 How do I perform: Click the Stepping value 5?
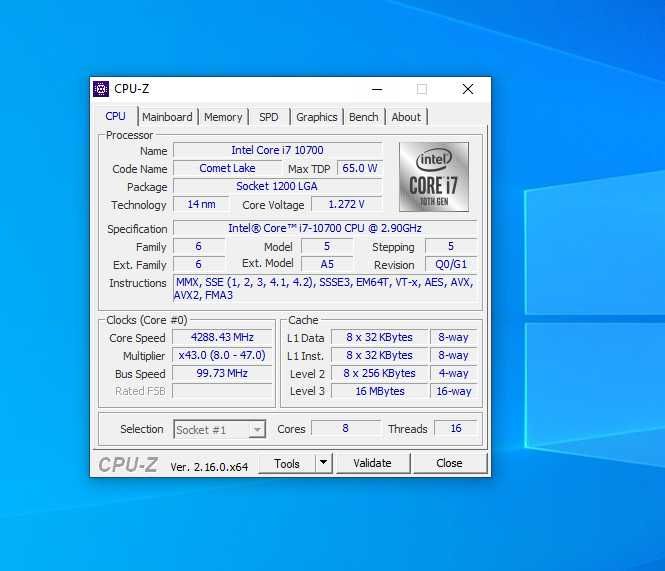click(x=451, y=246)
